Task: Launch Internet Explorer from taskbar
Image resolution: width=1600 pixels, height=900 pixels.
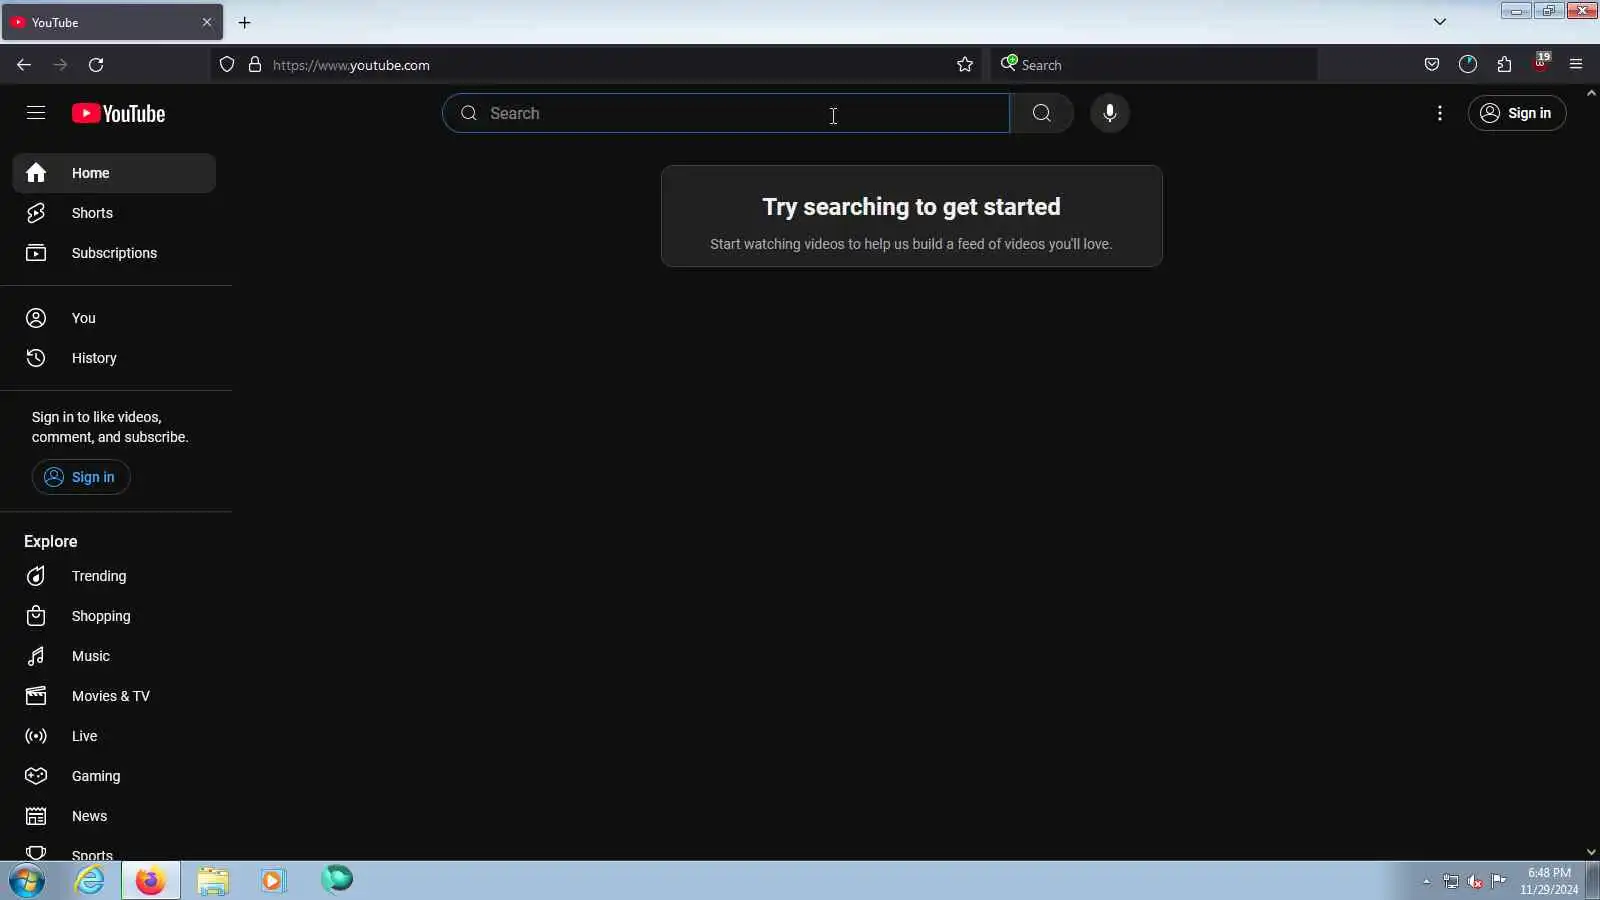Action: [90, 881]
